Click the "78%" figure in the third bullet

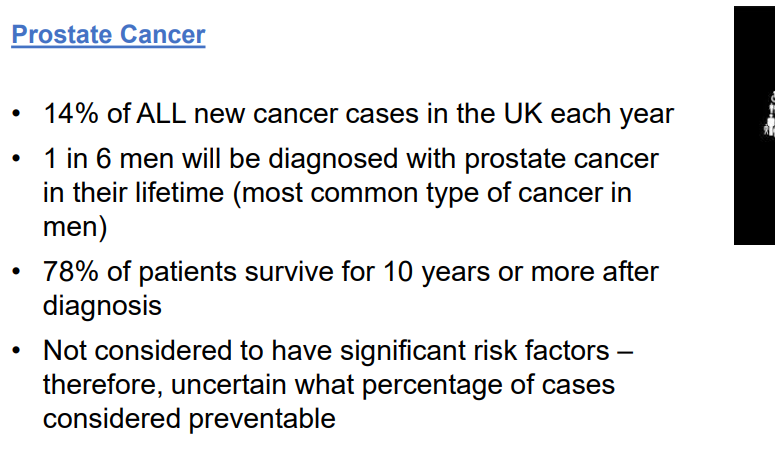point(71,272)
